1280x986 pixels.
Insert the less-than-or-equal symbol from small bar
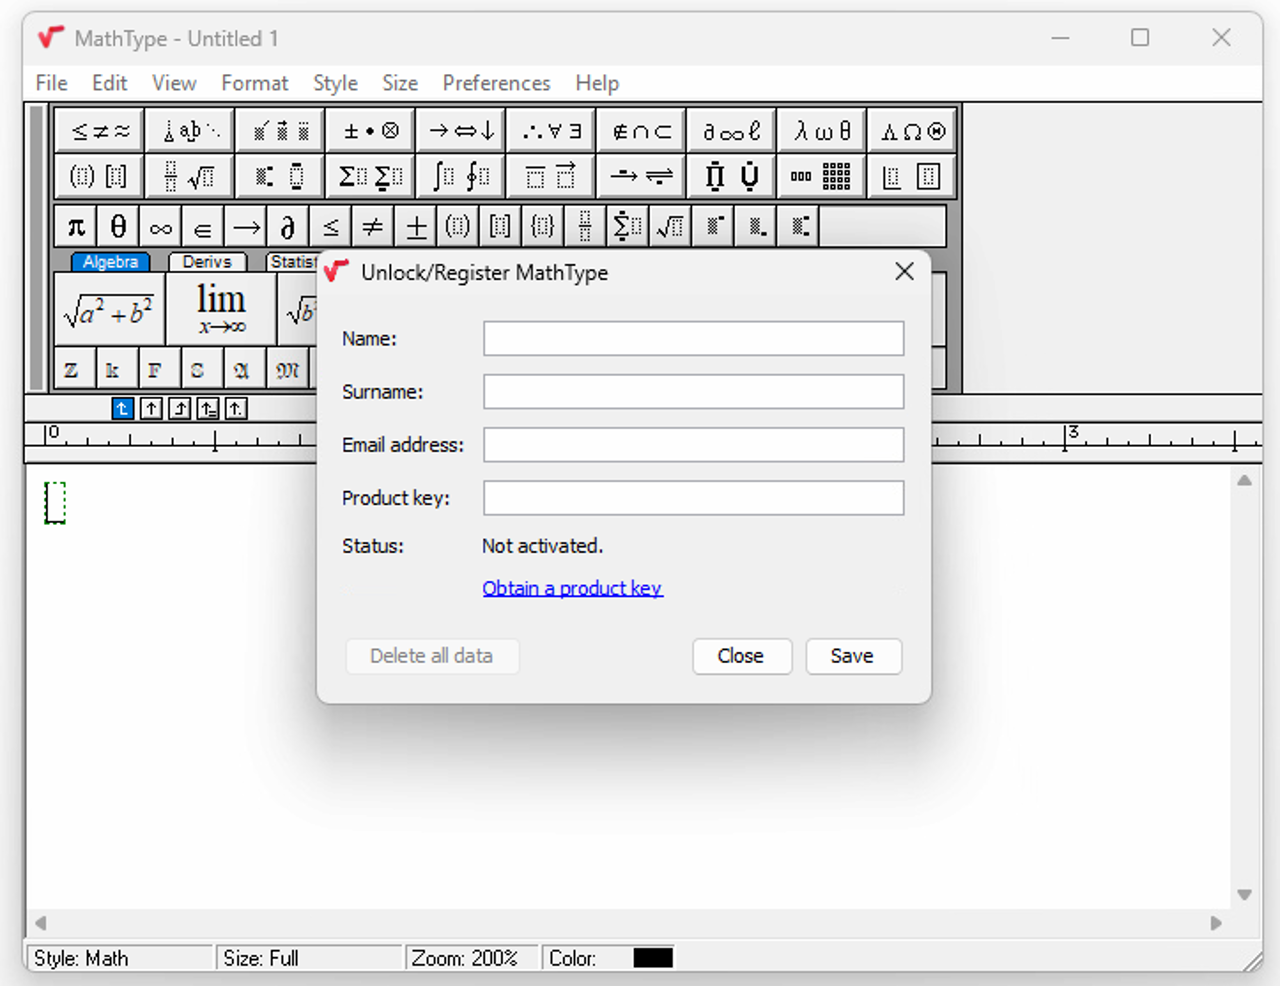[331, 227]
